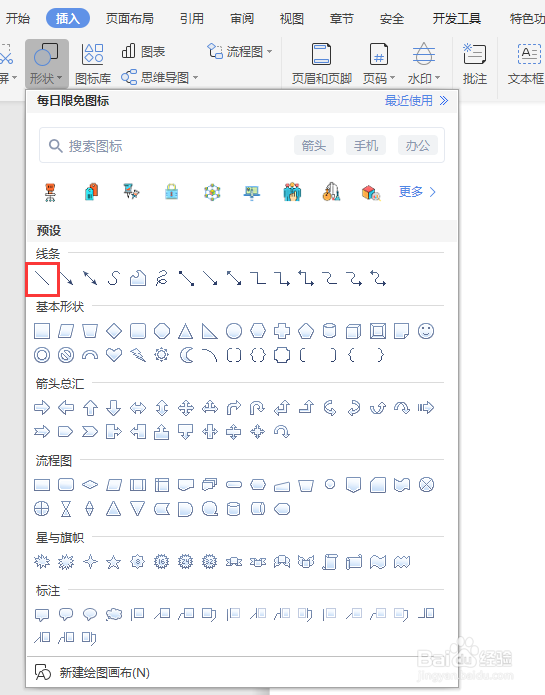Open 更多 more free icons link
The width and height of the screenshot is (545, 695).
pyautogui.click(x=417, y=191)
